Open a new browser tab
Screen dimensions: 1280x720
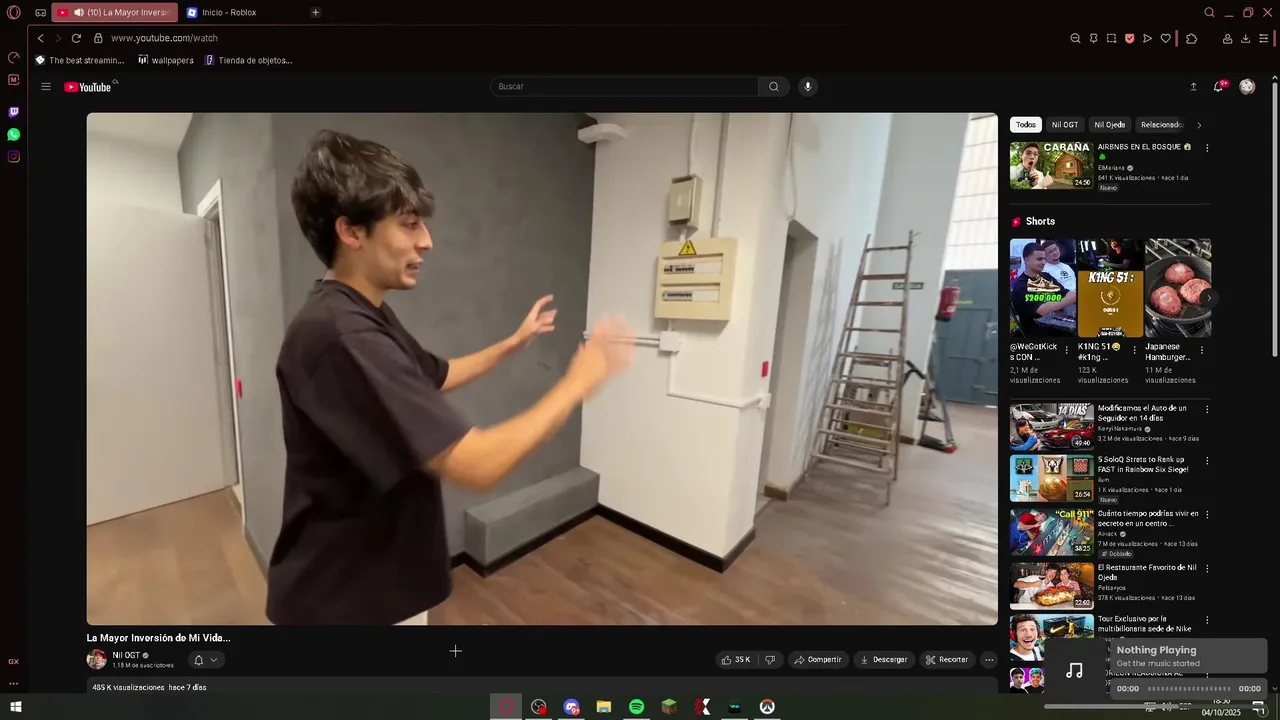coord(315,13)
